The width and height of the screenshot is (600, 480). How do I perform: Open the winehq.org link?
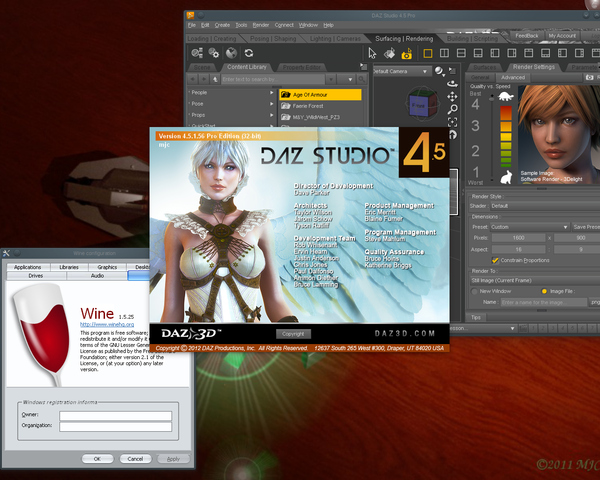107,324
